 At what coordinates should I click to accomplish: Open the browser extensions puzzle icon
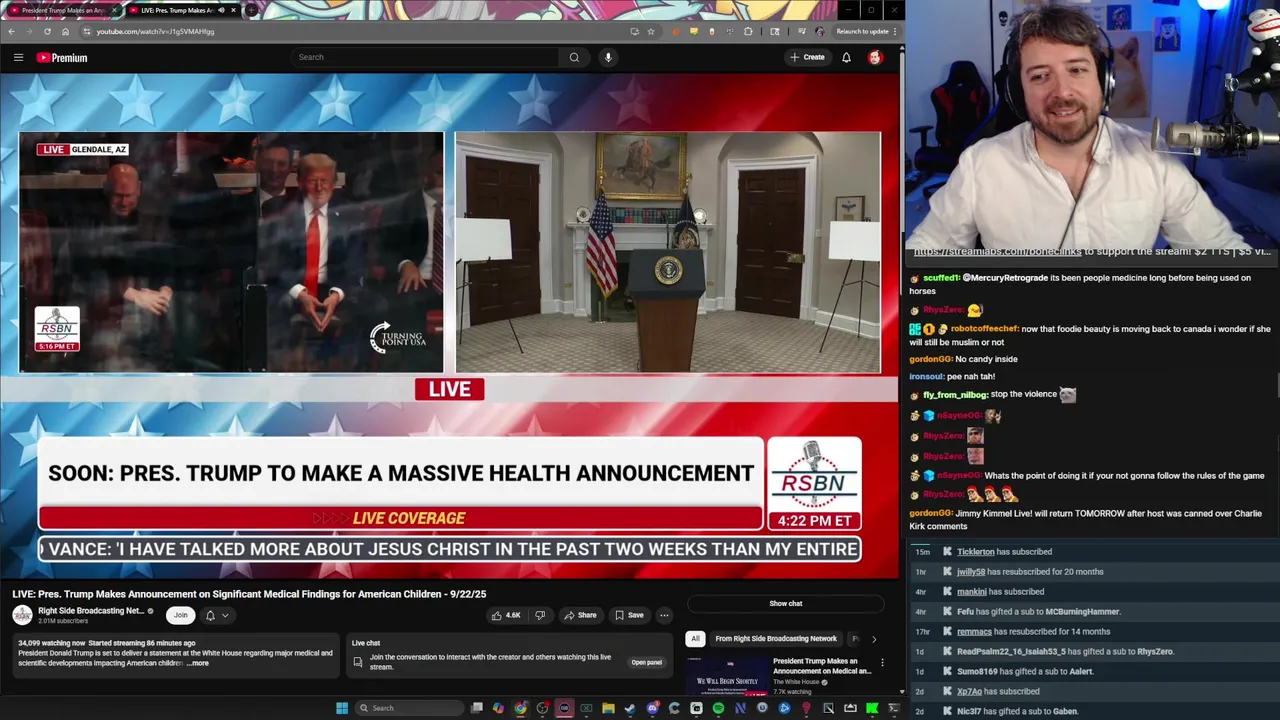click(748, 31)
